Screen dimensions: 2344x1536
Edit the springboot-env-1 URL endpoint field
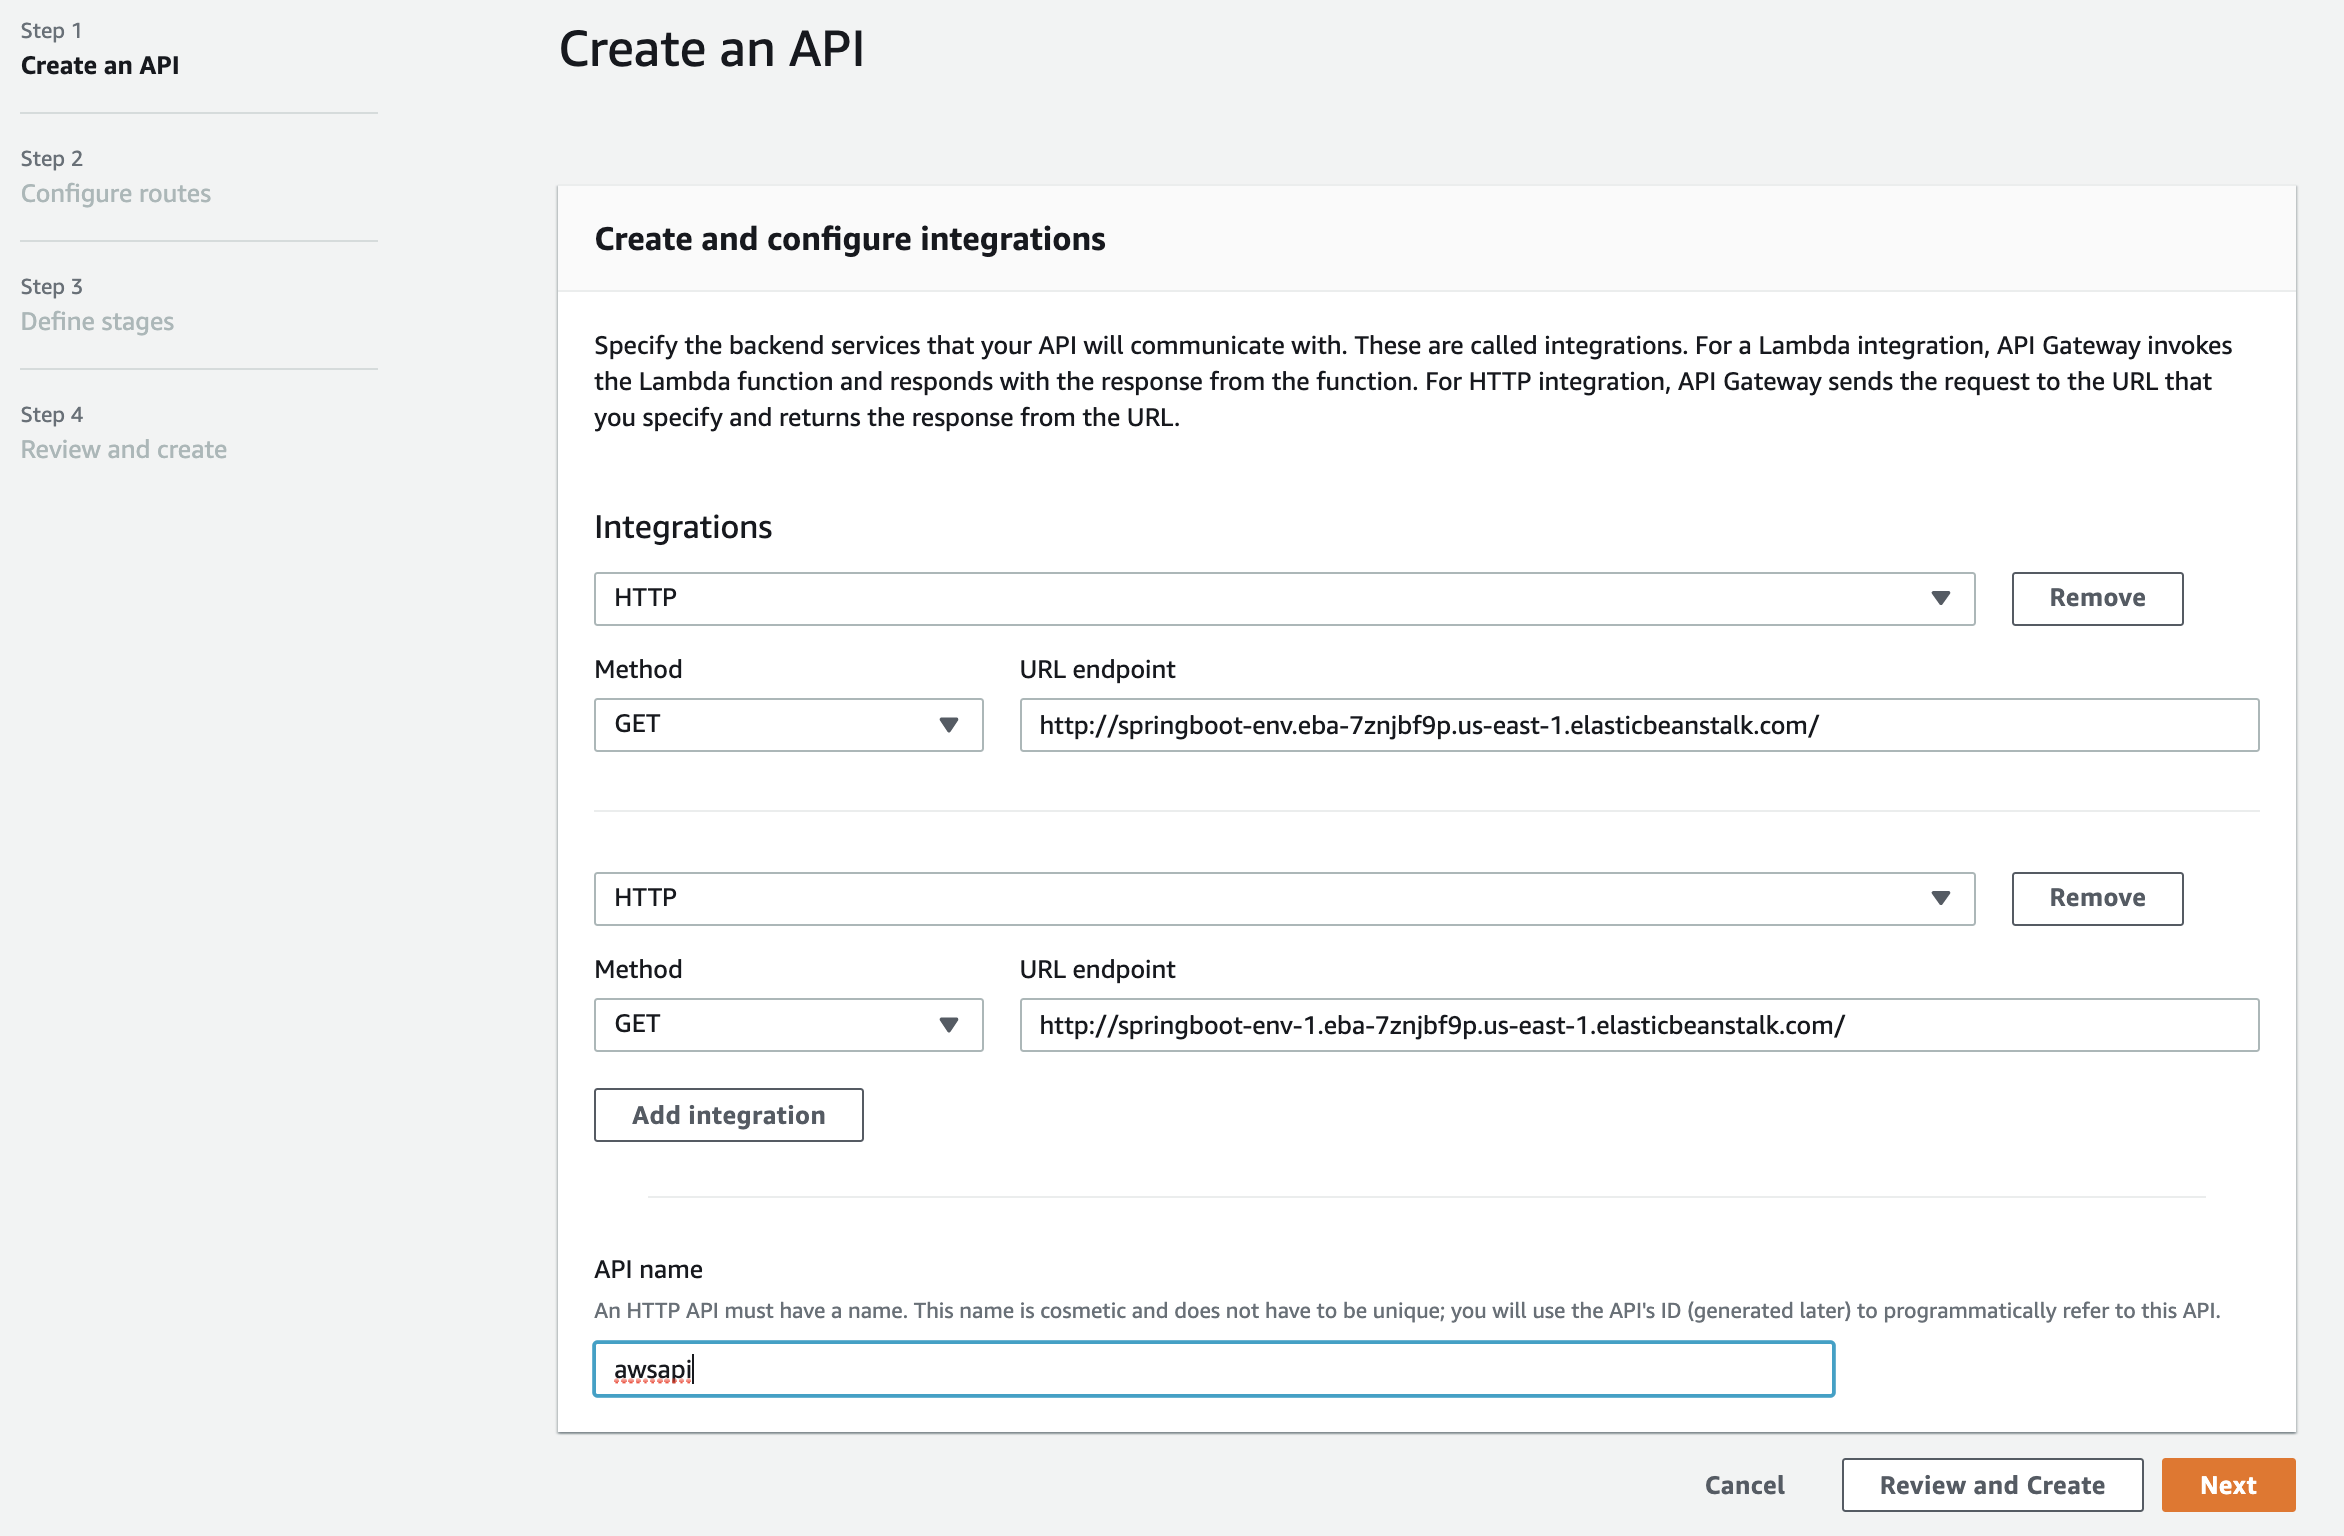[x=1638, y=1025]
